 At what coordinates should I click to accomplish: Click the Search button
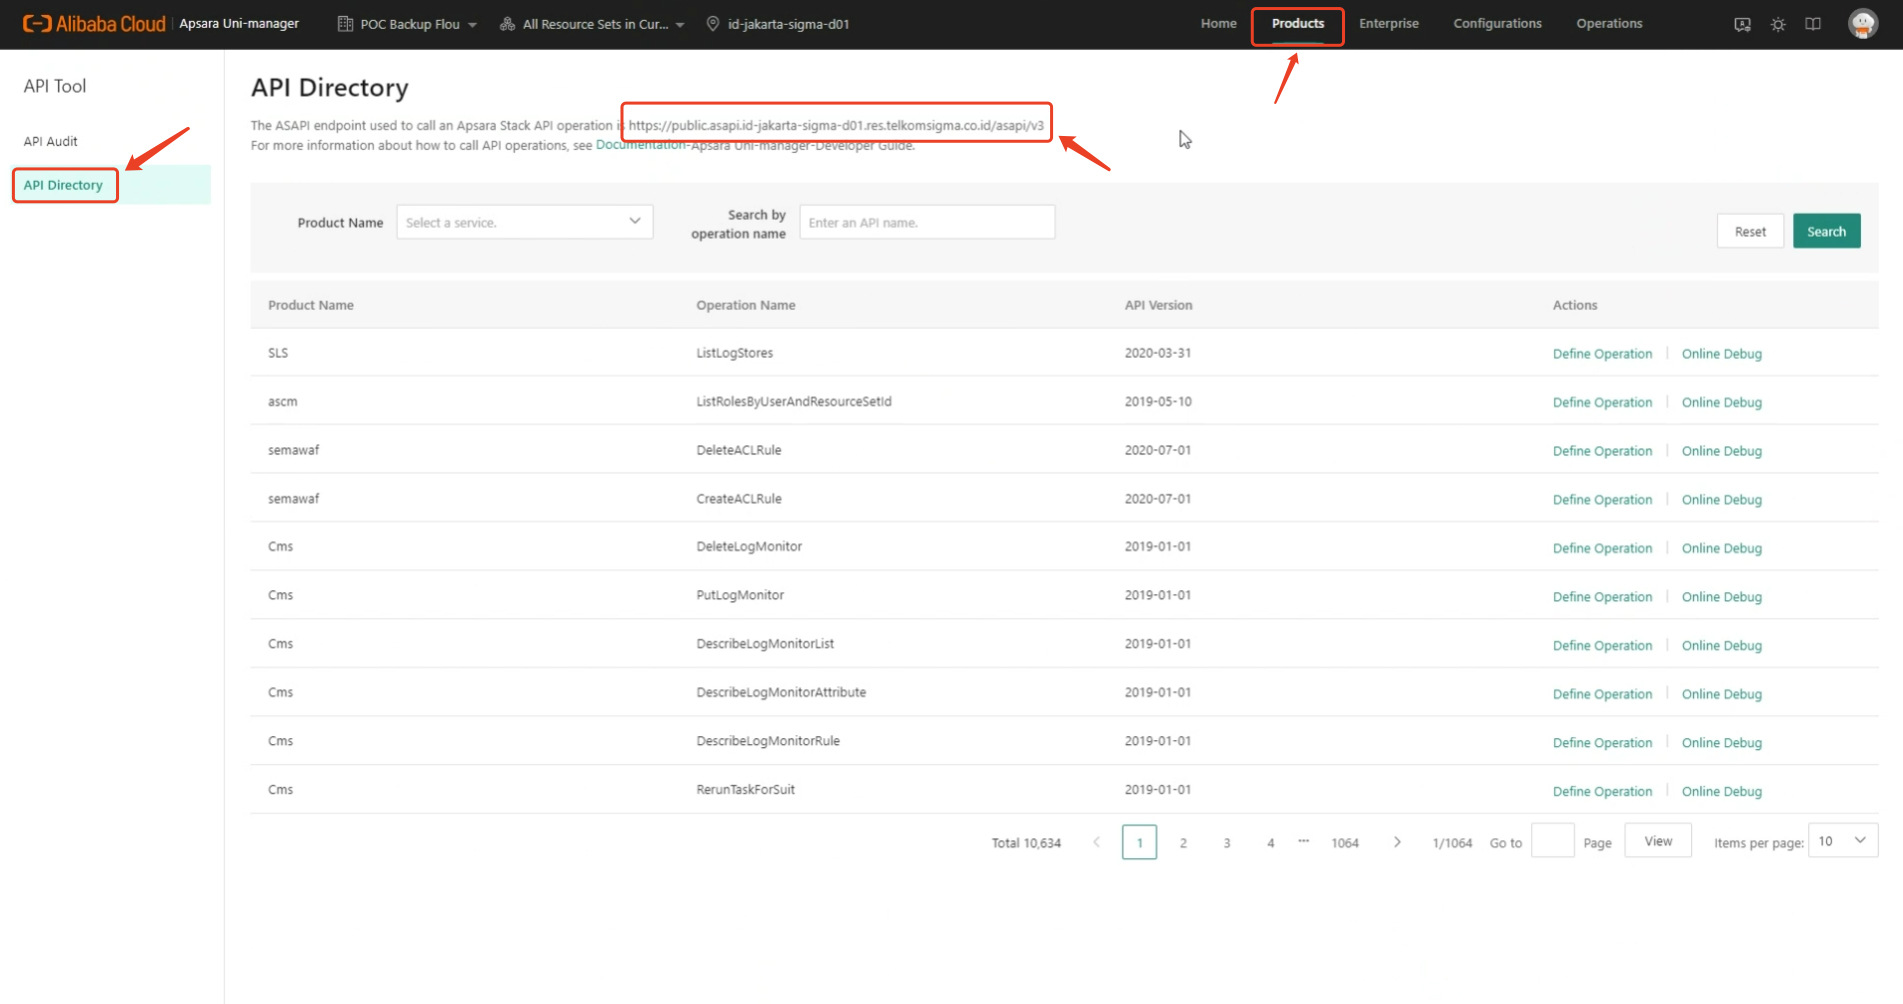click(1826, 231)
